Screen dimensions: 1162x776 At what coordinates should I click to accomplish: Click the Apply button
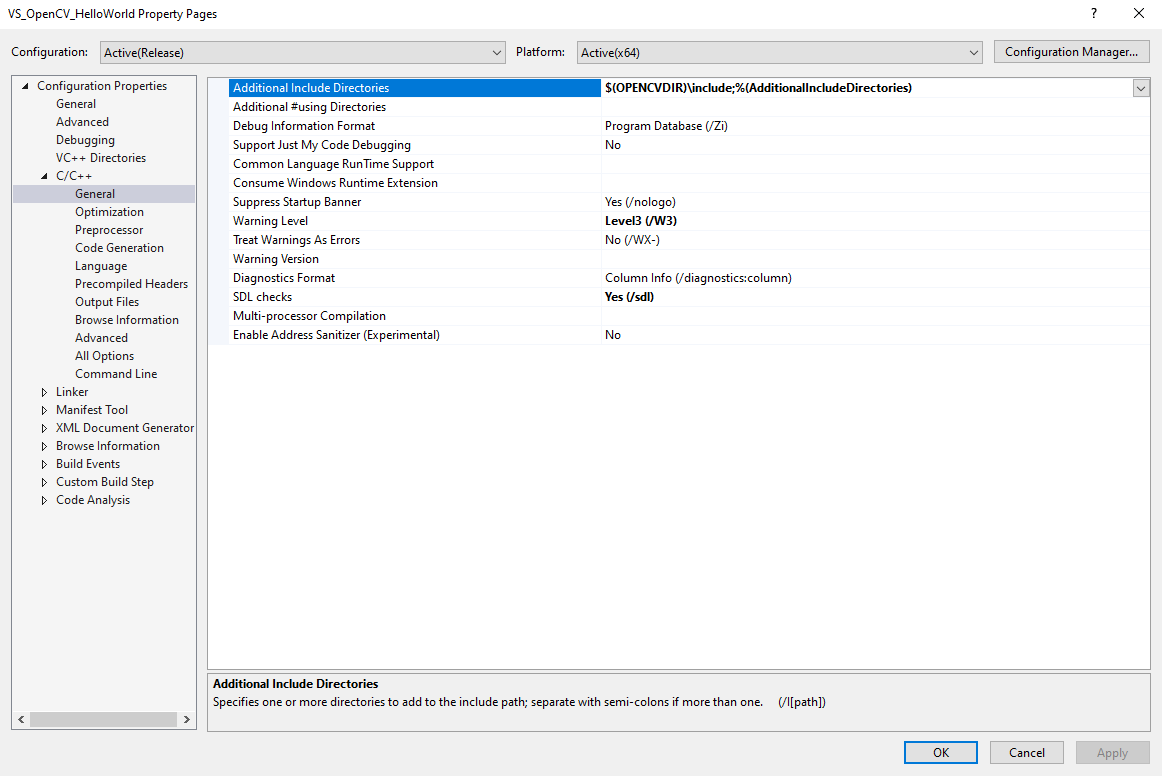[x=1112, y=752]
